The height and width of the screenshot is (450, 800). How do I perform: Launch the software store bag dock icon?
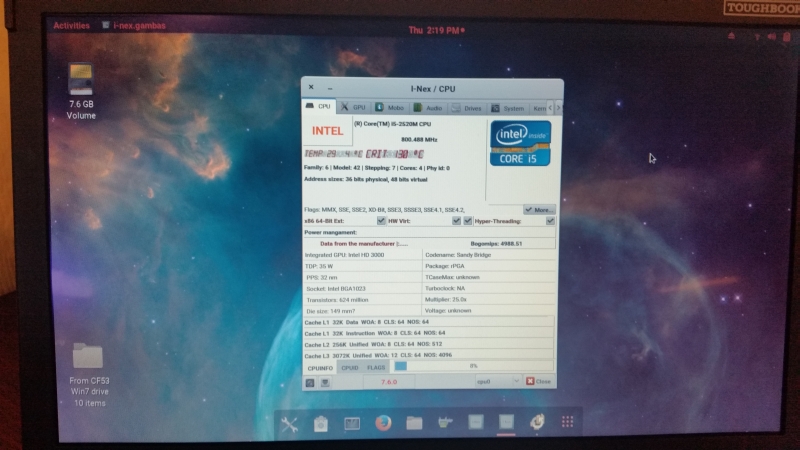pyautogui.click(x=321, y=423)
